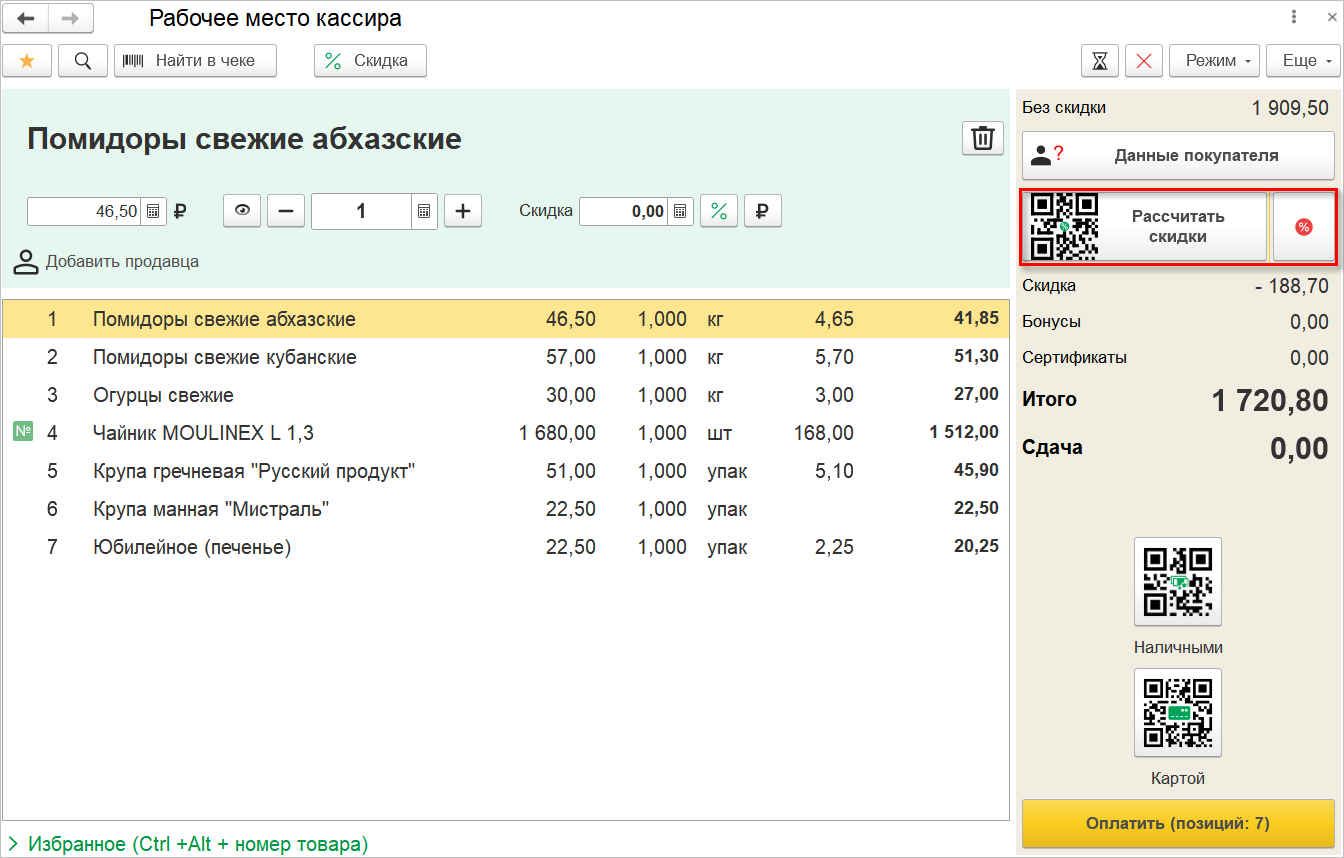Pay by card using the QR icon
The image size is (1344, 858).
click(1177, 712)
